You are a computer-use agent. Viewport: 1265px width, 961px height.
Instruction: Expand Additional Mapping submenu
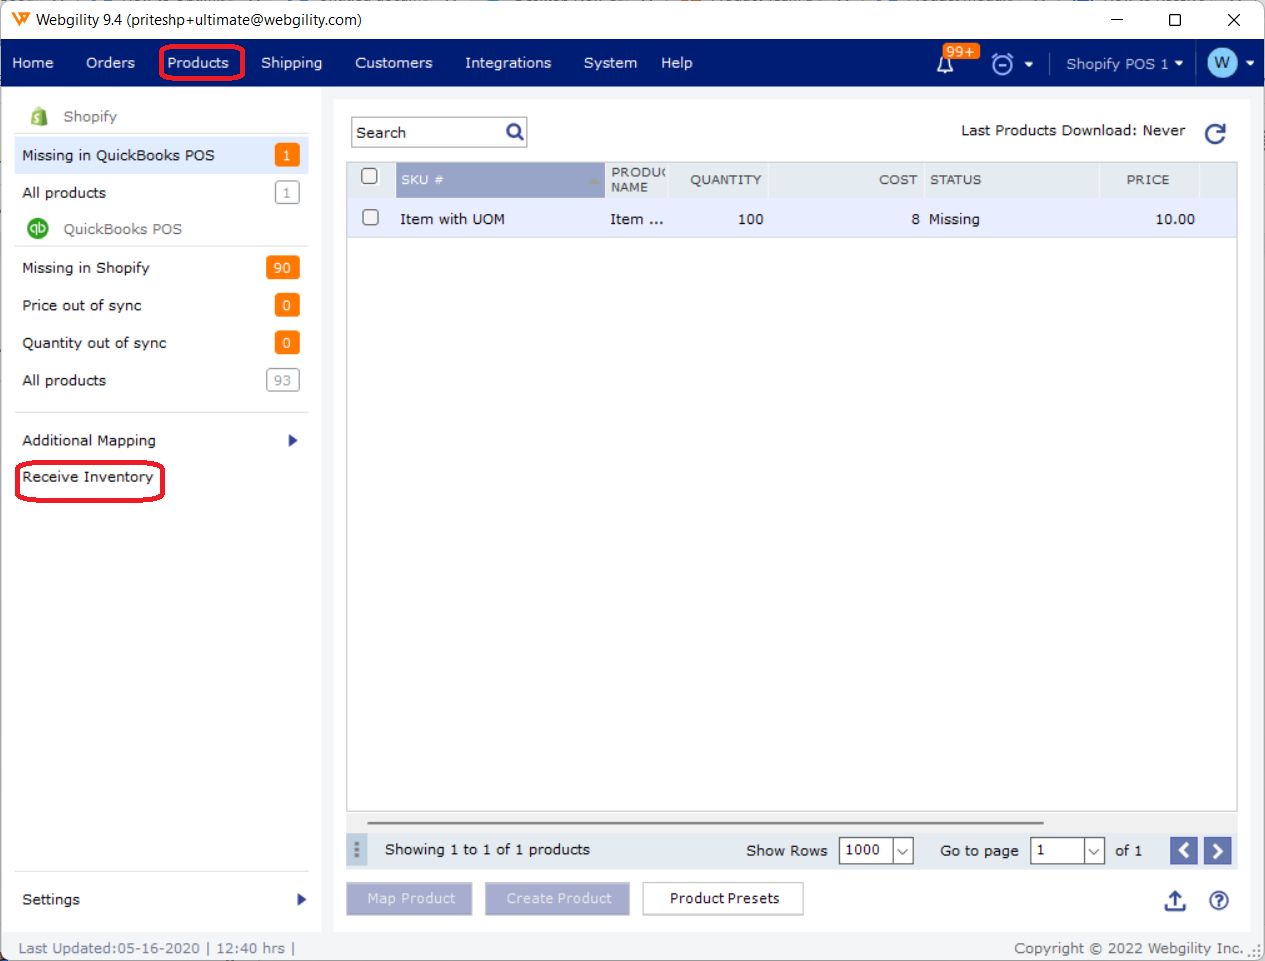[x=293, y=440]
